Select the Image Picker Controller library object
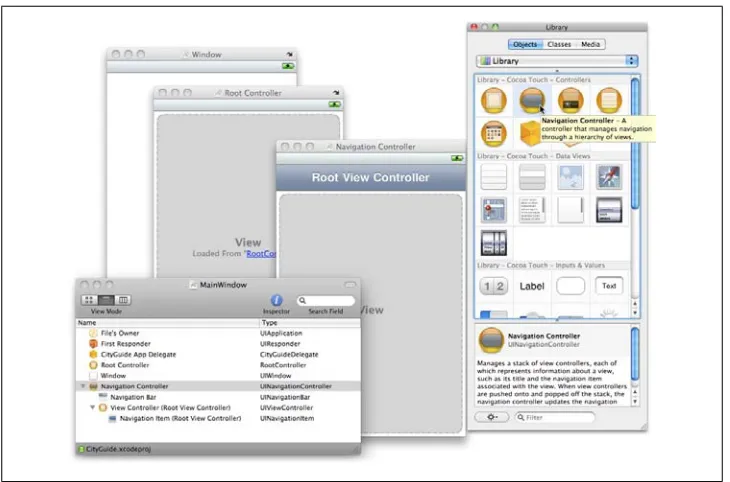This screenshot has height=482, width=730. (x=493, y=134)
